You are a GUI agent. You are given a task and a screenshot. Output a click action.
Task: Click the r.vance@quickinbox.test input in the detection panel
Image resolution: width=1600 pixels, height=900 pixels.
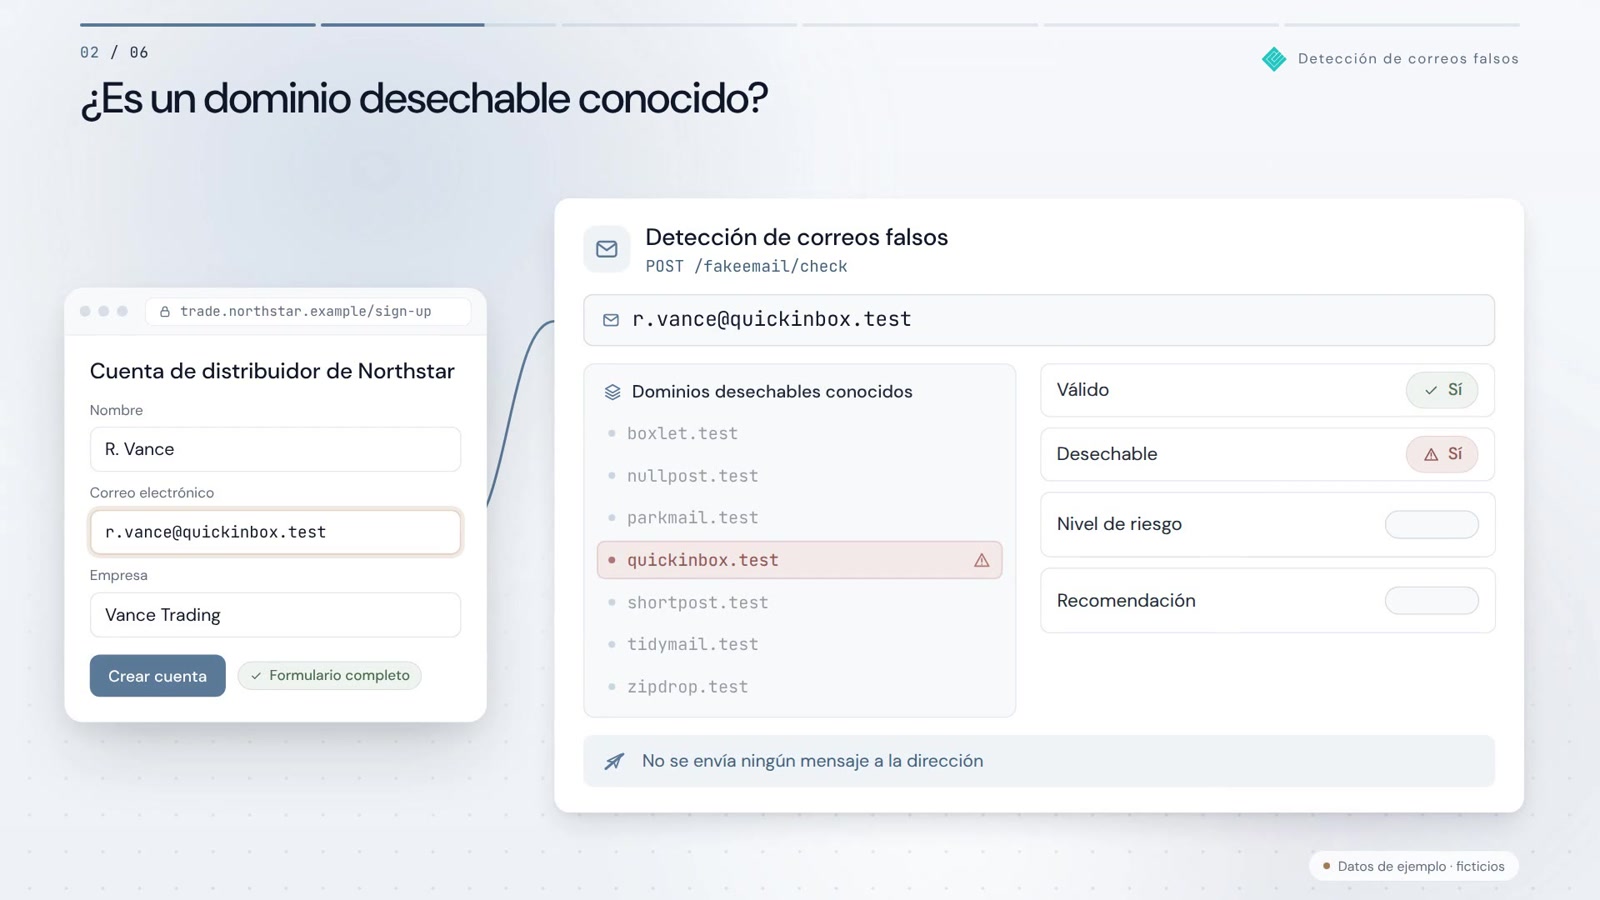[x=1039, y=320]
